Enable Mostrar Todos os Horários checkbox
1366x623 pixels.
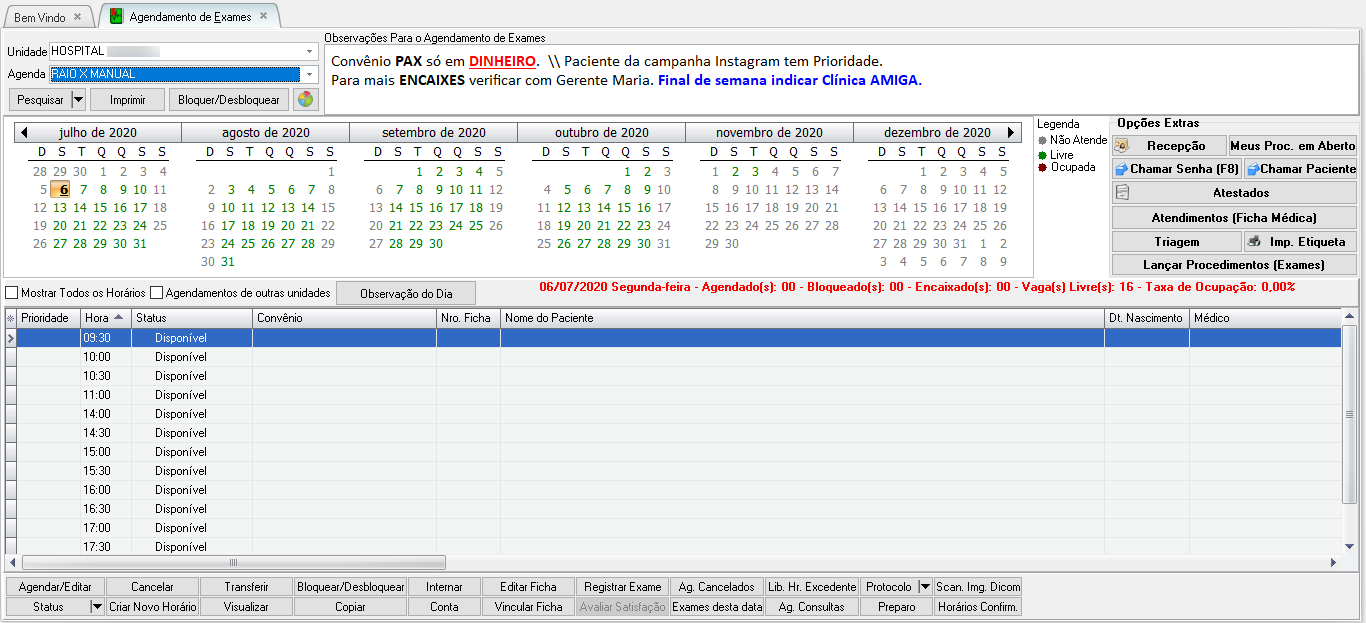[12, 293]
